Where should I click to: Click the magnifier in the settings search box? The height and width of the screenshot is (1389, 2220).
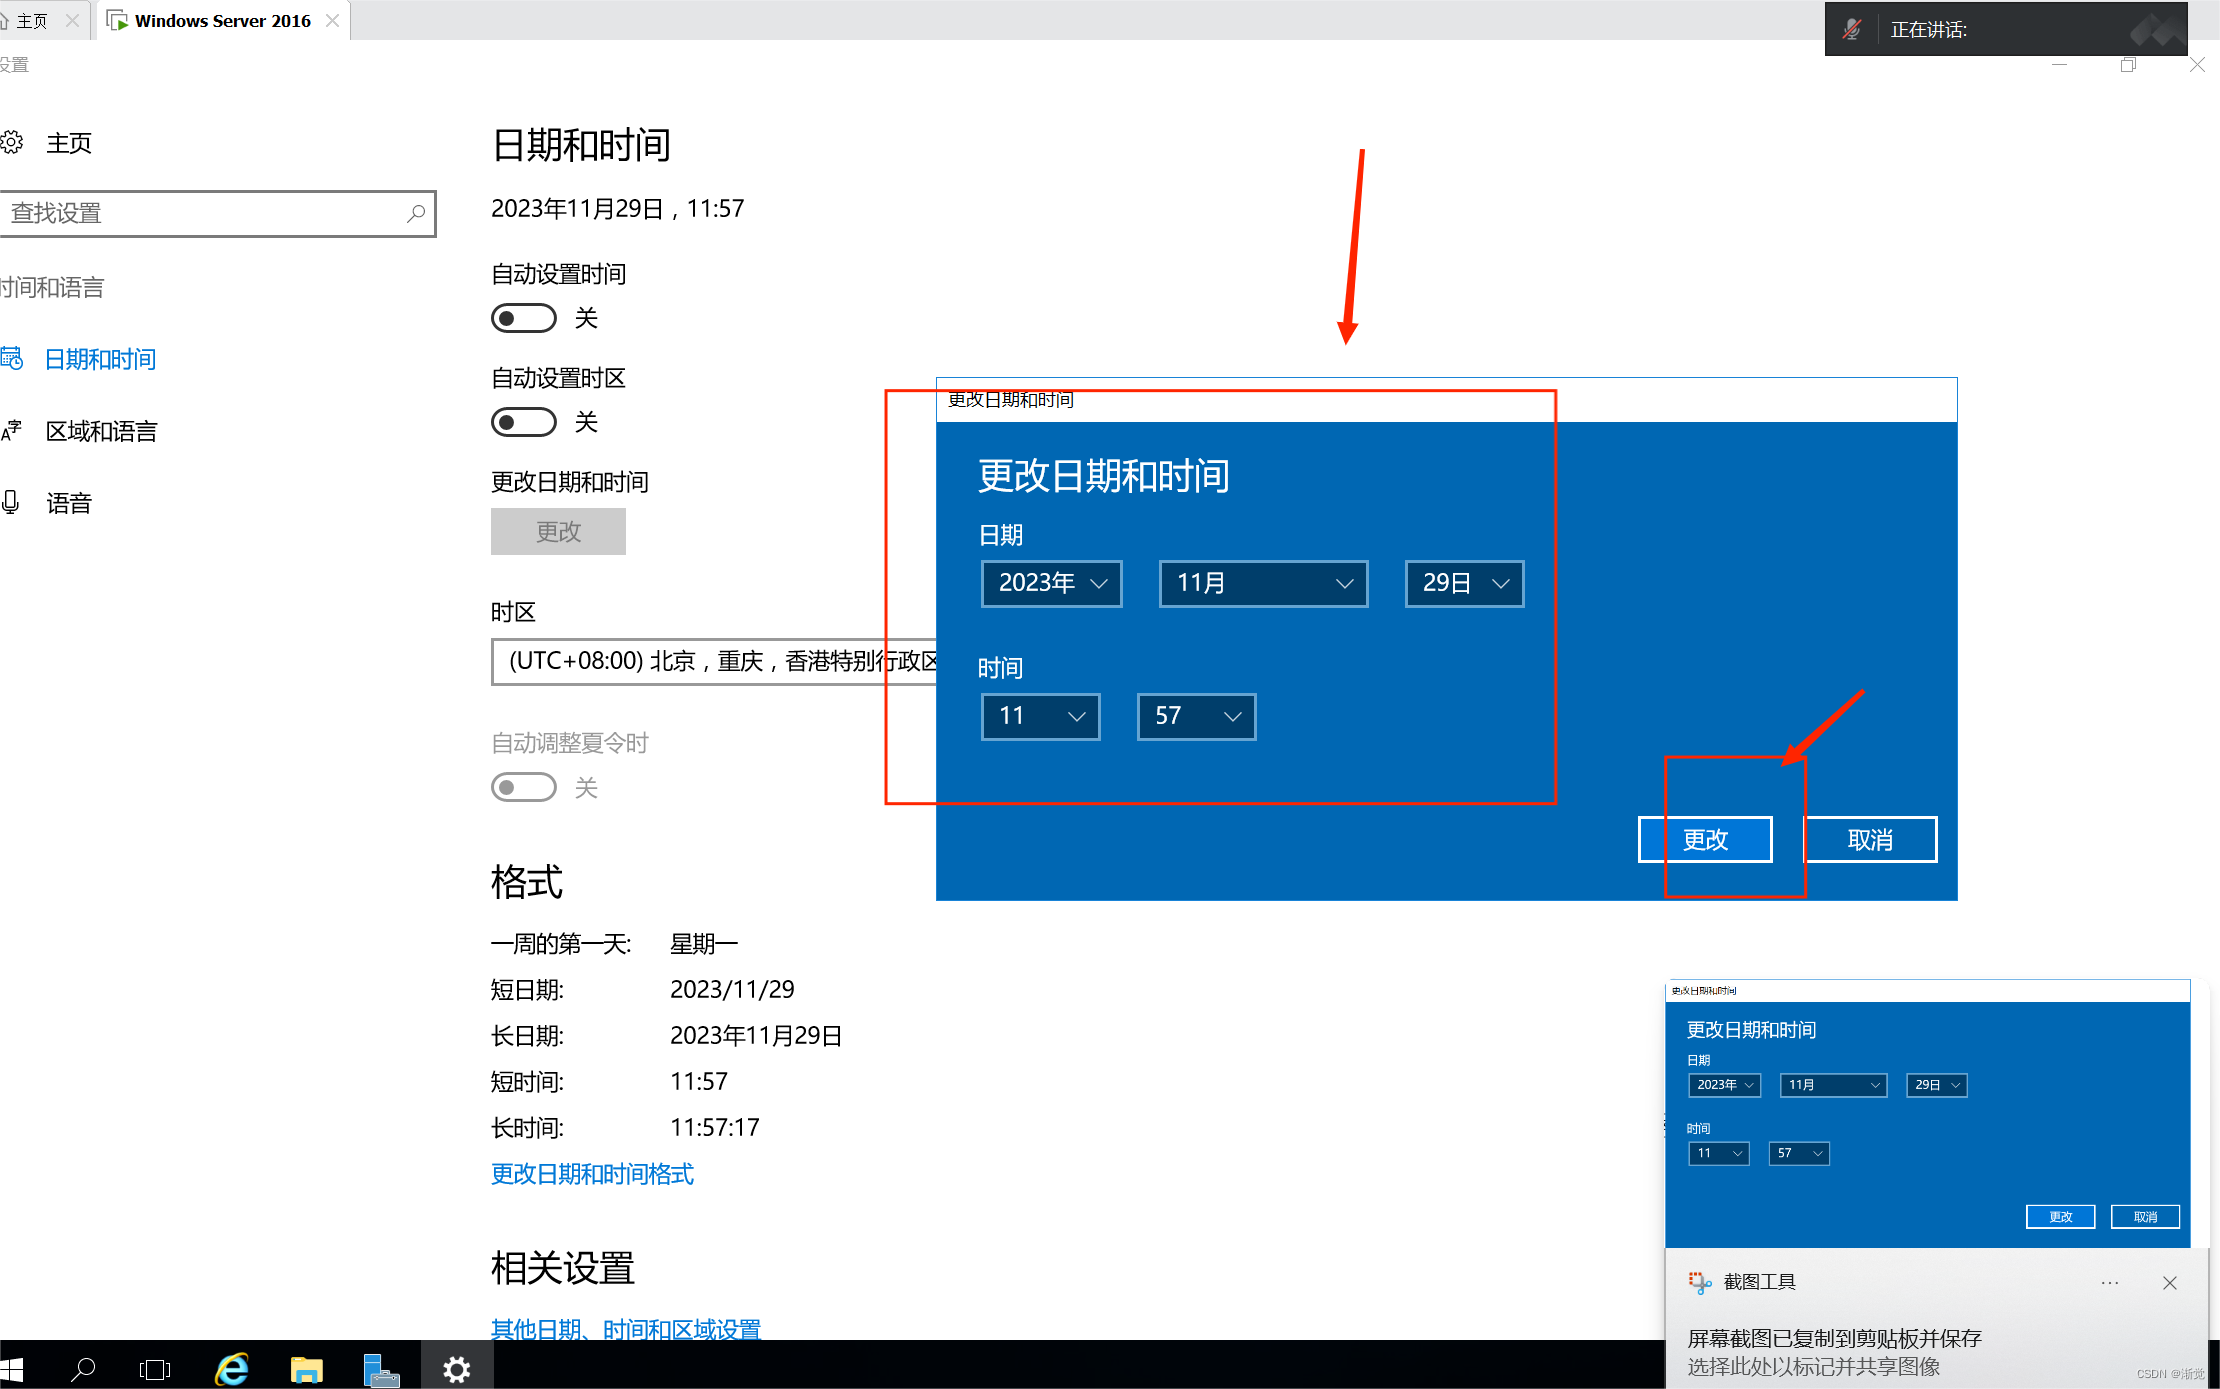pyautogui.click(x=416, y=213)
